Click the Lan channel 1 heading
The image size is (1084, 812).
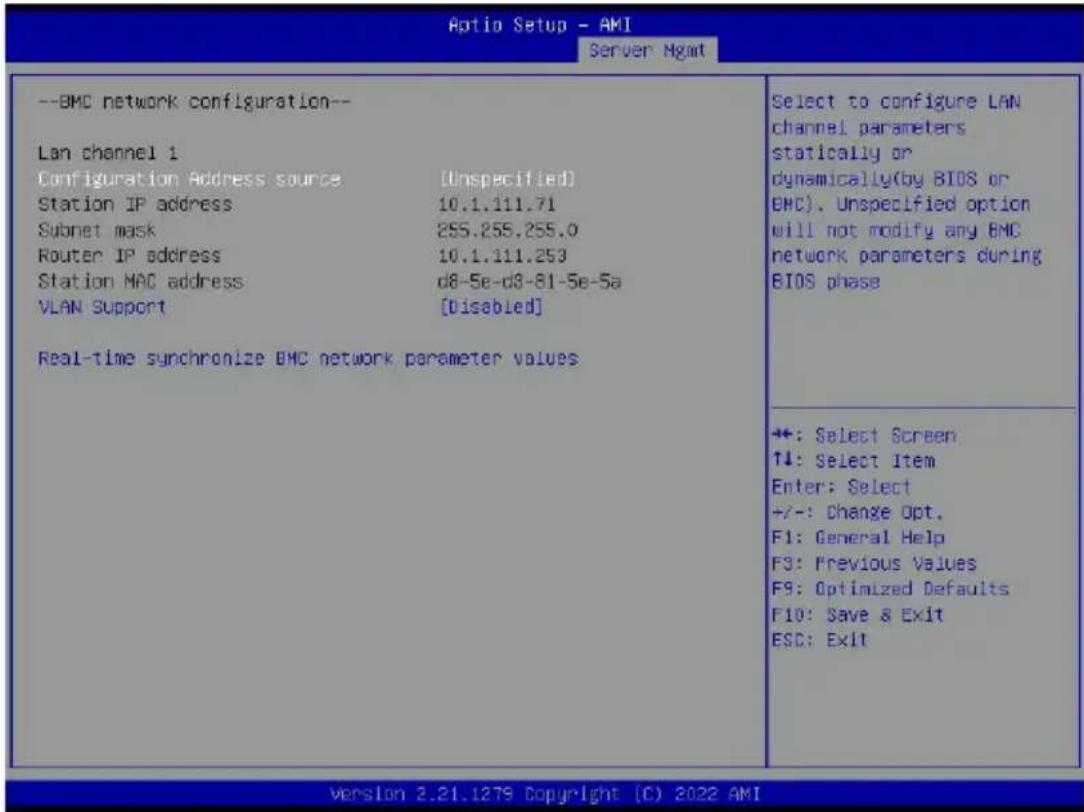click(108, 153)
